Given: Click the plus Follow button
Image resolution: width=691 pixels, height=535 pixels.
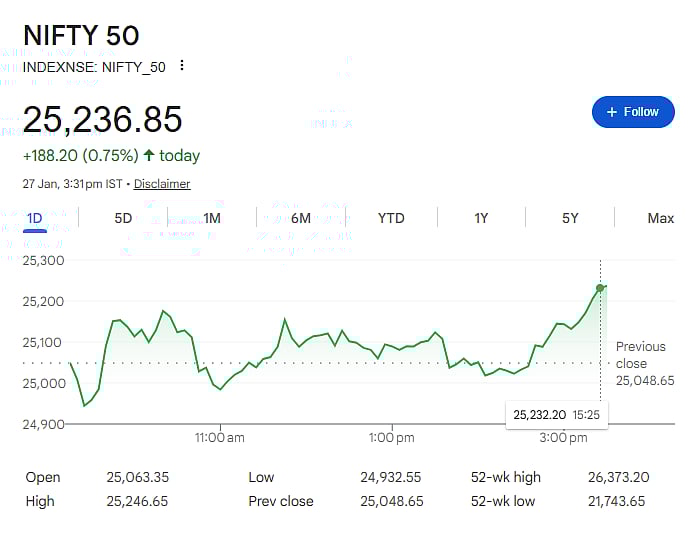Looking at the screenshot, I should coord(633,112).
